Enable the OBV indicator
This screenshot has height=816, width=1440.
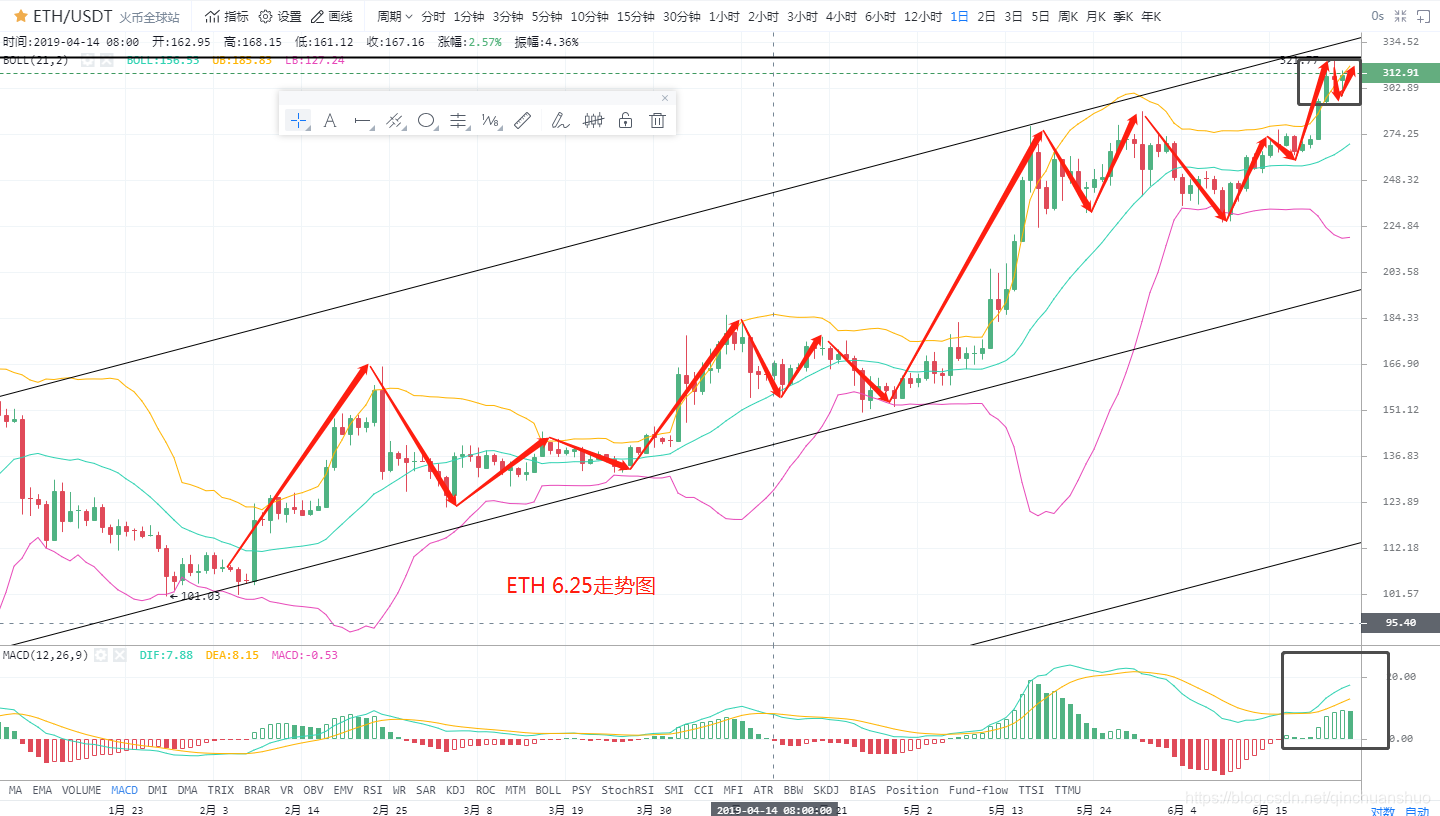point(313,790)
